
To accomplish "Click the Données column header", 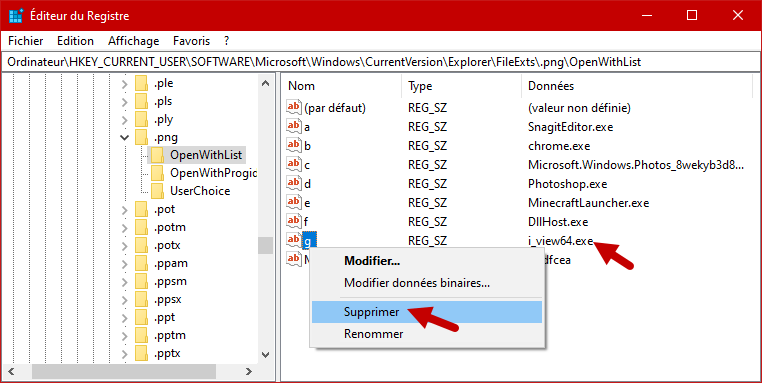I will tap(637, 86).
